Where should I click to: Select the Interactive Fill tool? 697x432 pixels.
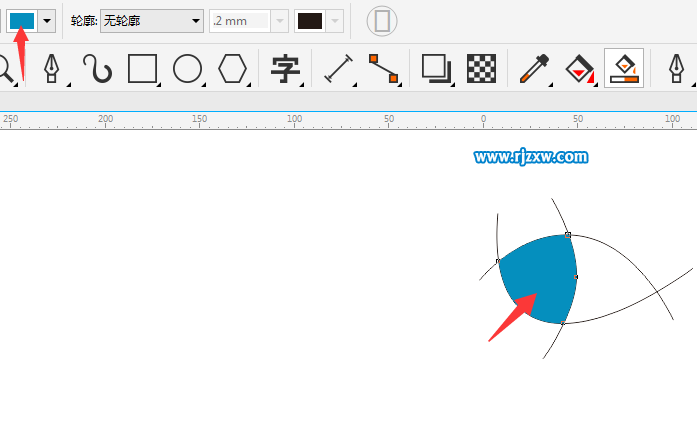[580, 68]
